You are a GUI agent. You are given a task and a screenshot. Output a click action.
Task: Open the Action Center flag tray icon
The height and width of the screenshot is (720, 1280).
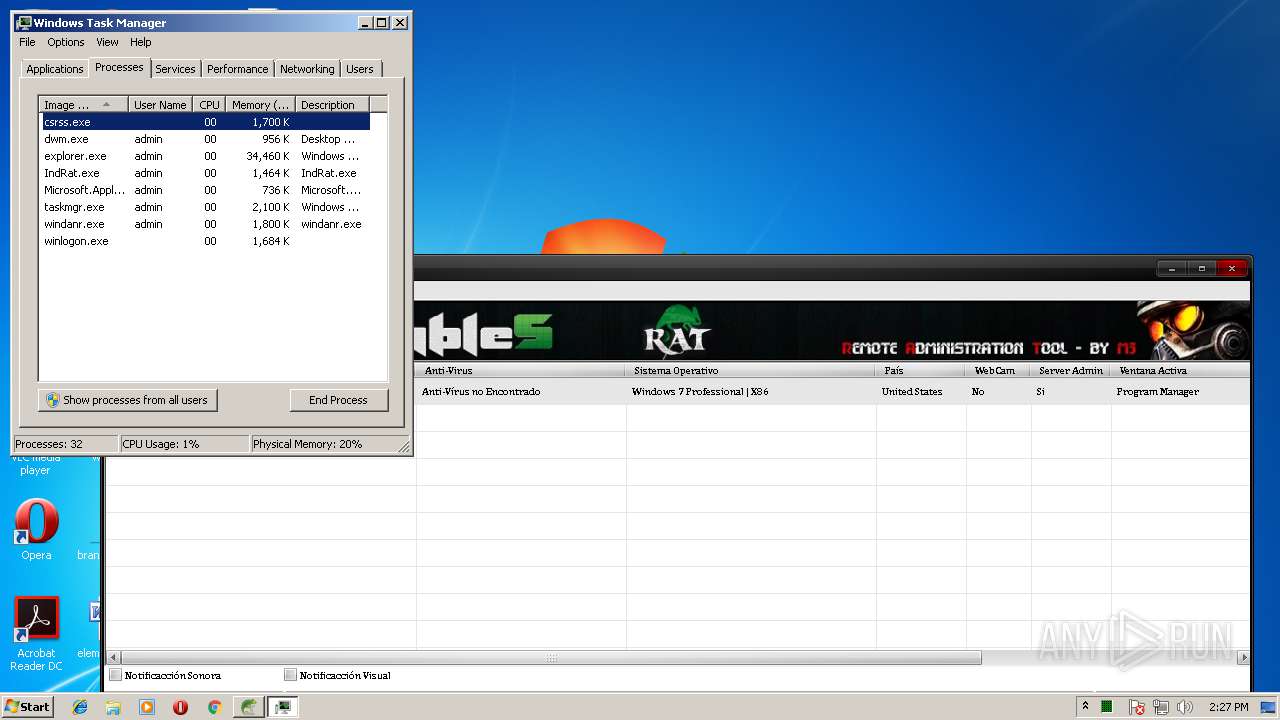pos(1137,707)
